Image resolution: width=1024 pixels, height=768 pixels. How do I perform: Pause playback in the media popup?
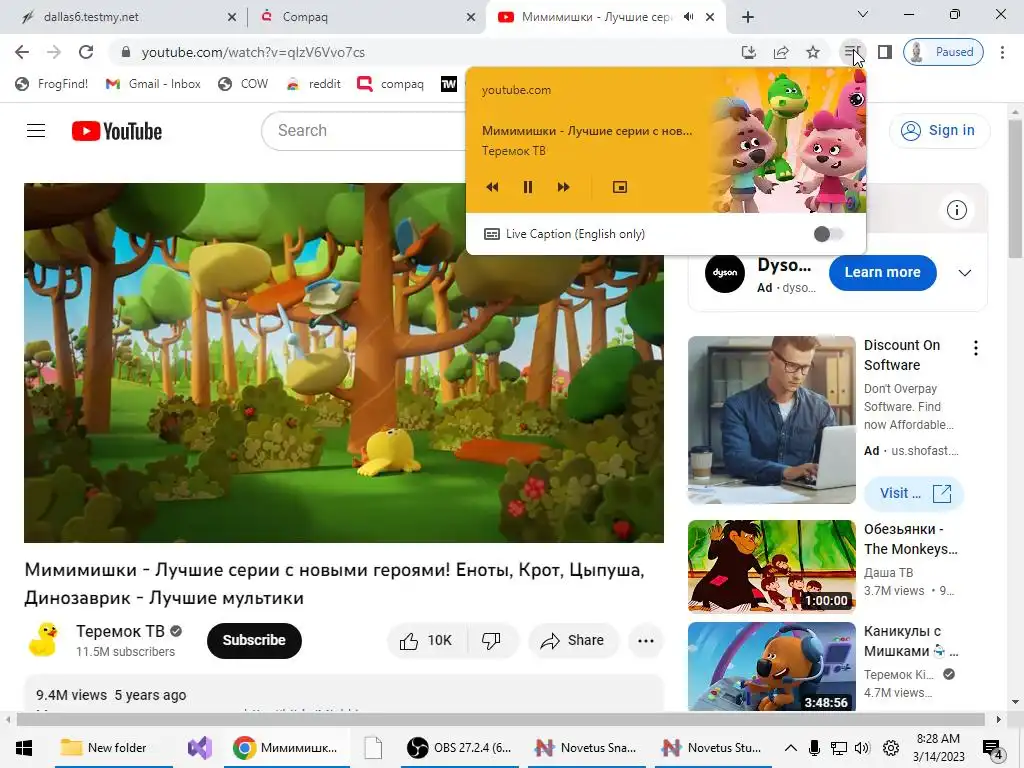(528, 187)
